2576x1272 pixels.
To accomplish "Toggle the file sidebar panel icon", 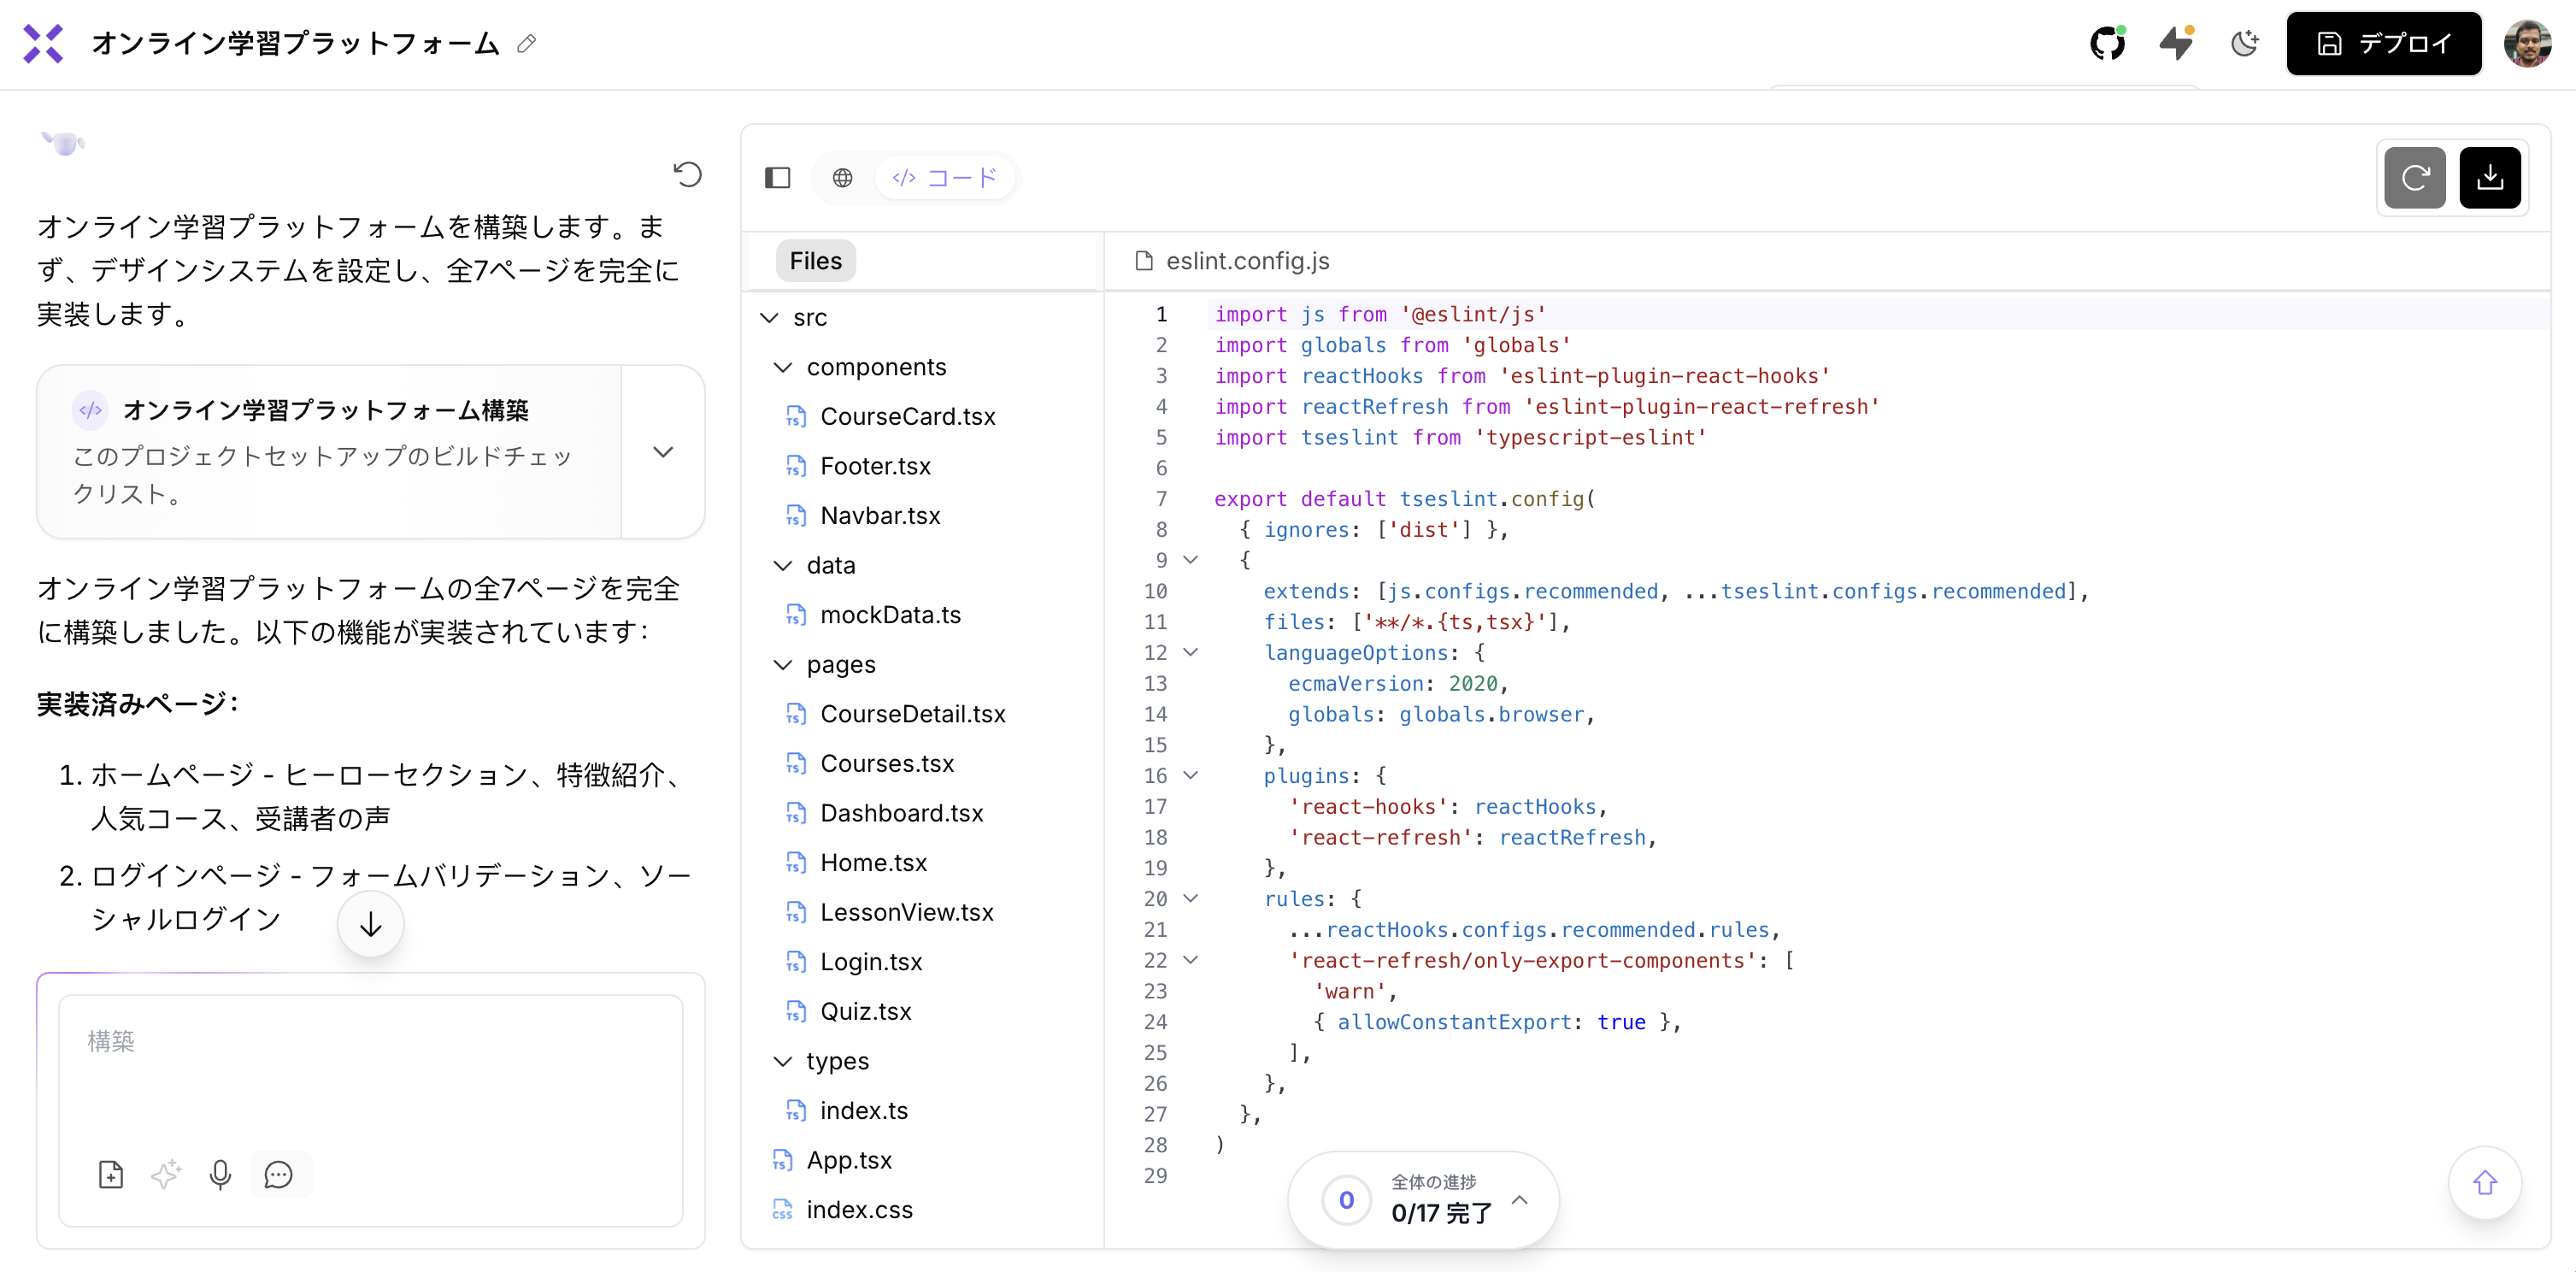I will pos(777,178).
